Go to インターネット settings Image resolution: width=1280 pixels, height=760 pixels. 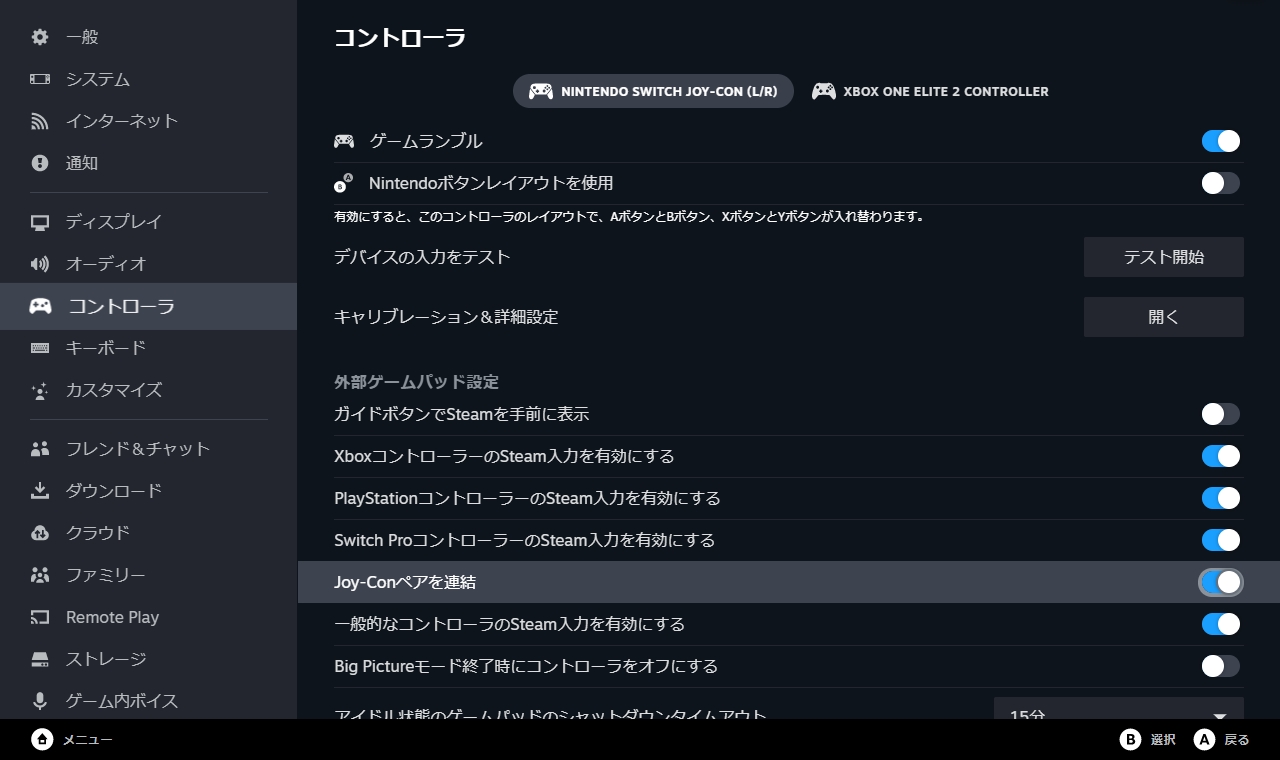click(148, 121)
